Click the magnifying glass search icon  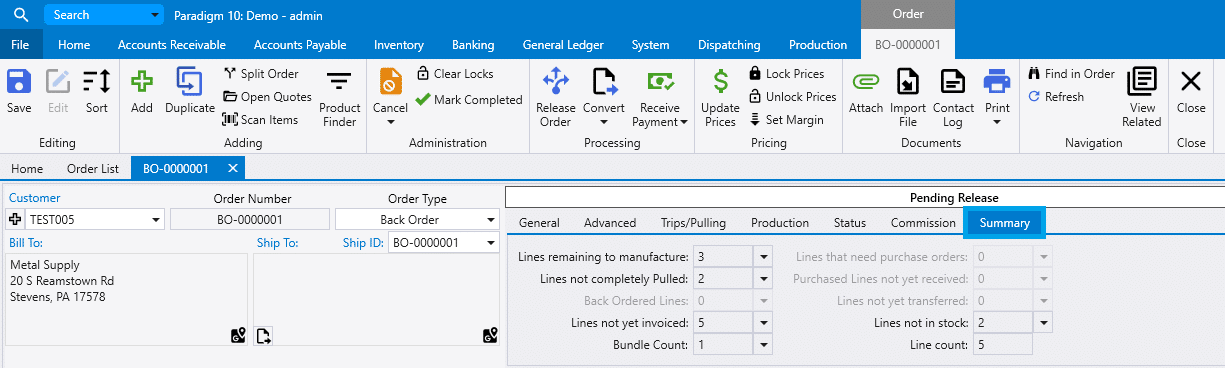pos(20,15)
